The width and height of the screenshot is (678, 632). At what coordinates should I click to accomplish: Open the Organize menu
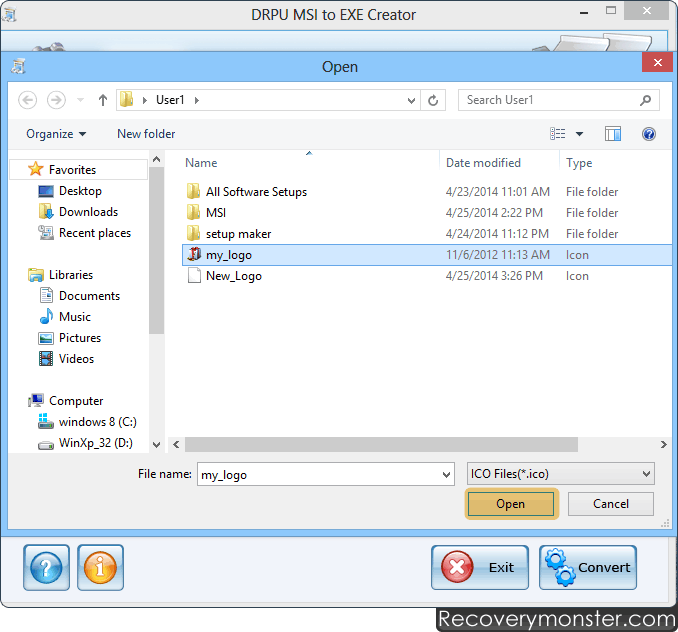click(x=56, y=134)
